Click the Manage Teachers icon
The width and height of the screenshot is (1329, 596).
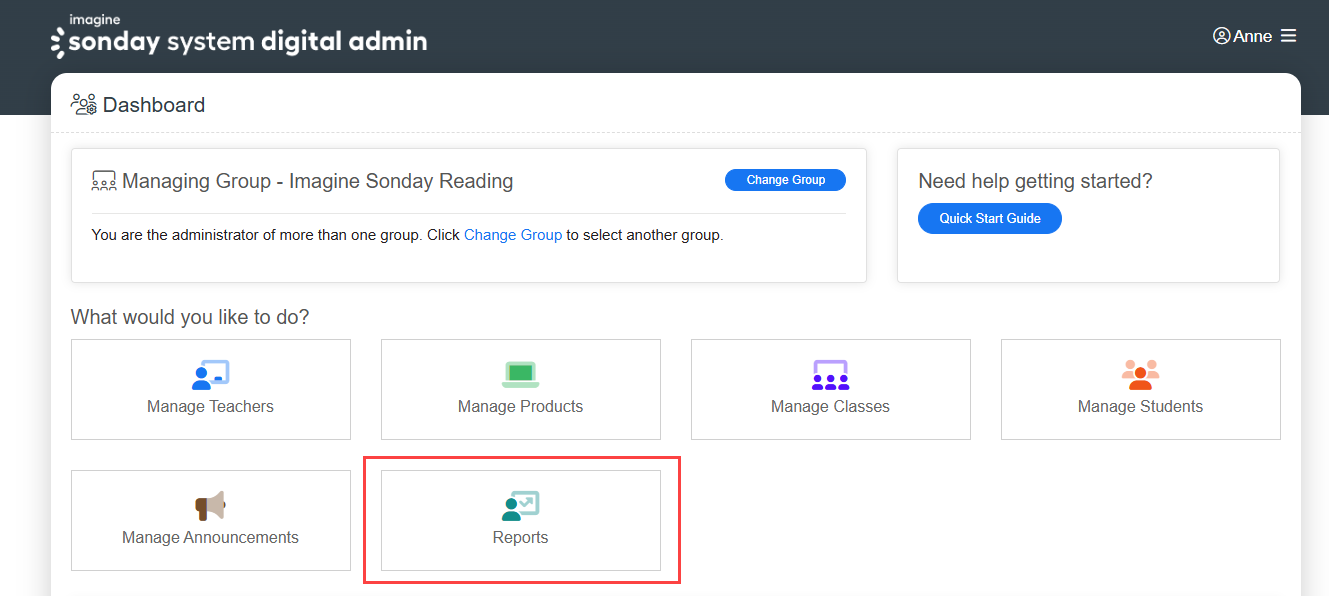pos(210,375)
